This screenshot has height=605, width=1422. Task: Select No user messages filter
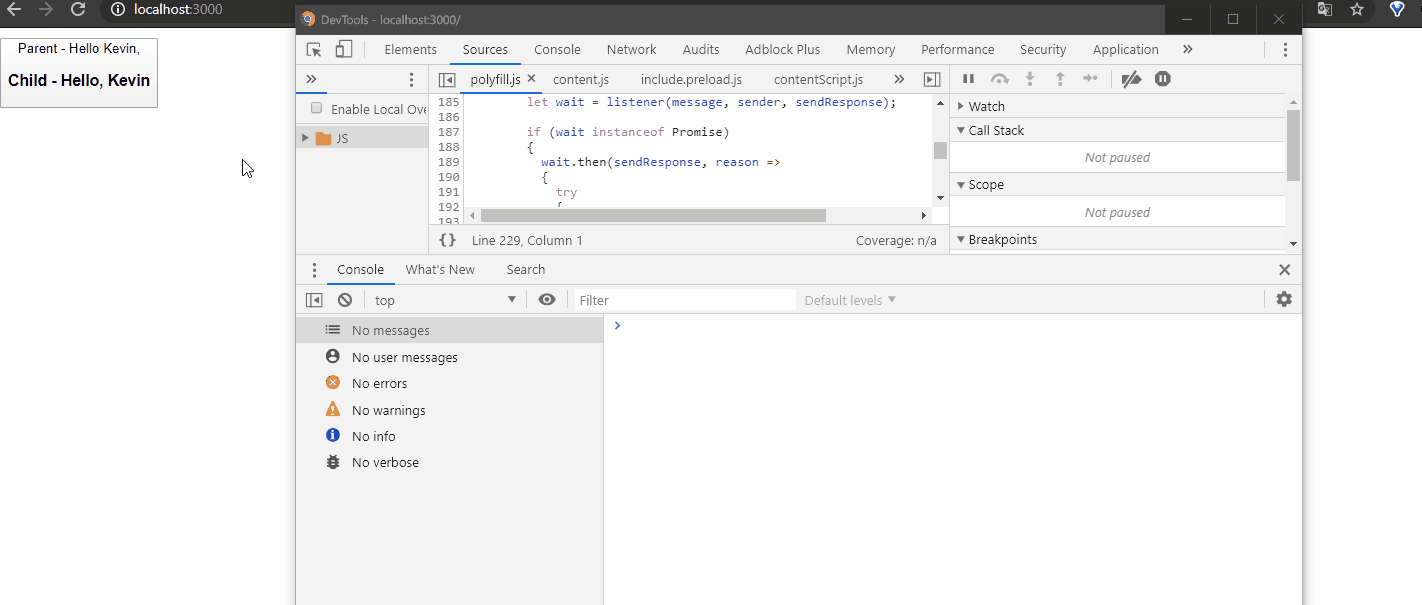(450, 357)
